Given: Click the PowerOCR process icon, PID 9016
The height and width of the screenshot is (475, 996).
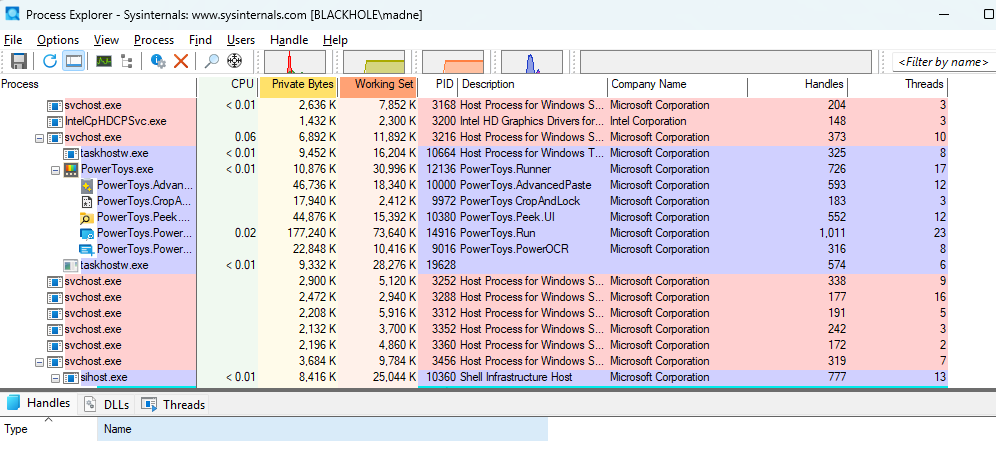Looking at the screenshot, I should pyautogui.click(x=86, y=250).
